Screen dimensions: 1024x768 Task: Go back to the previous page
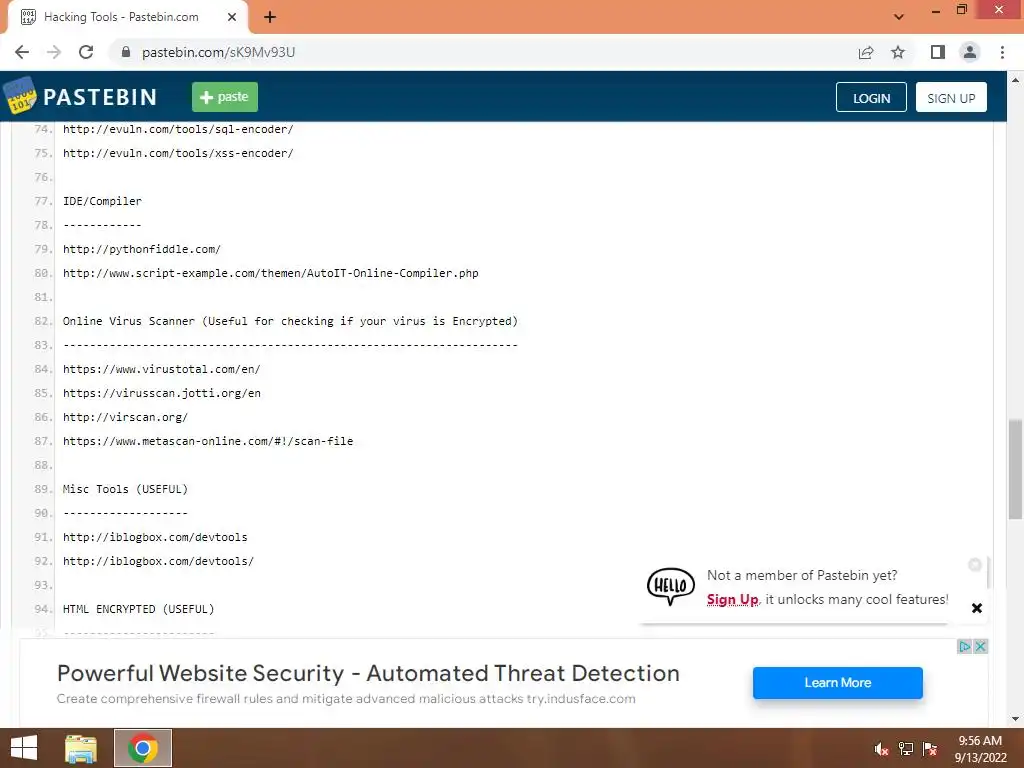(22, 52)
